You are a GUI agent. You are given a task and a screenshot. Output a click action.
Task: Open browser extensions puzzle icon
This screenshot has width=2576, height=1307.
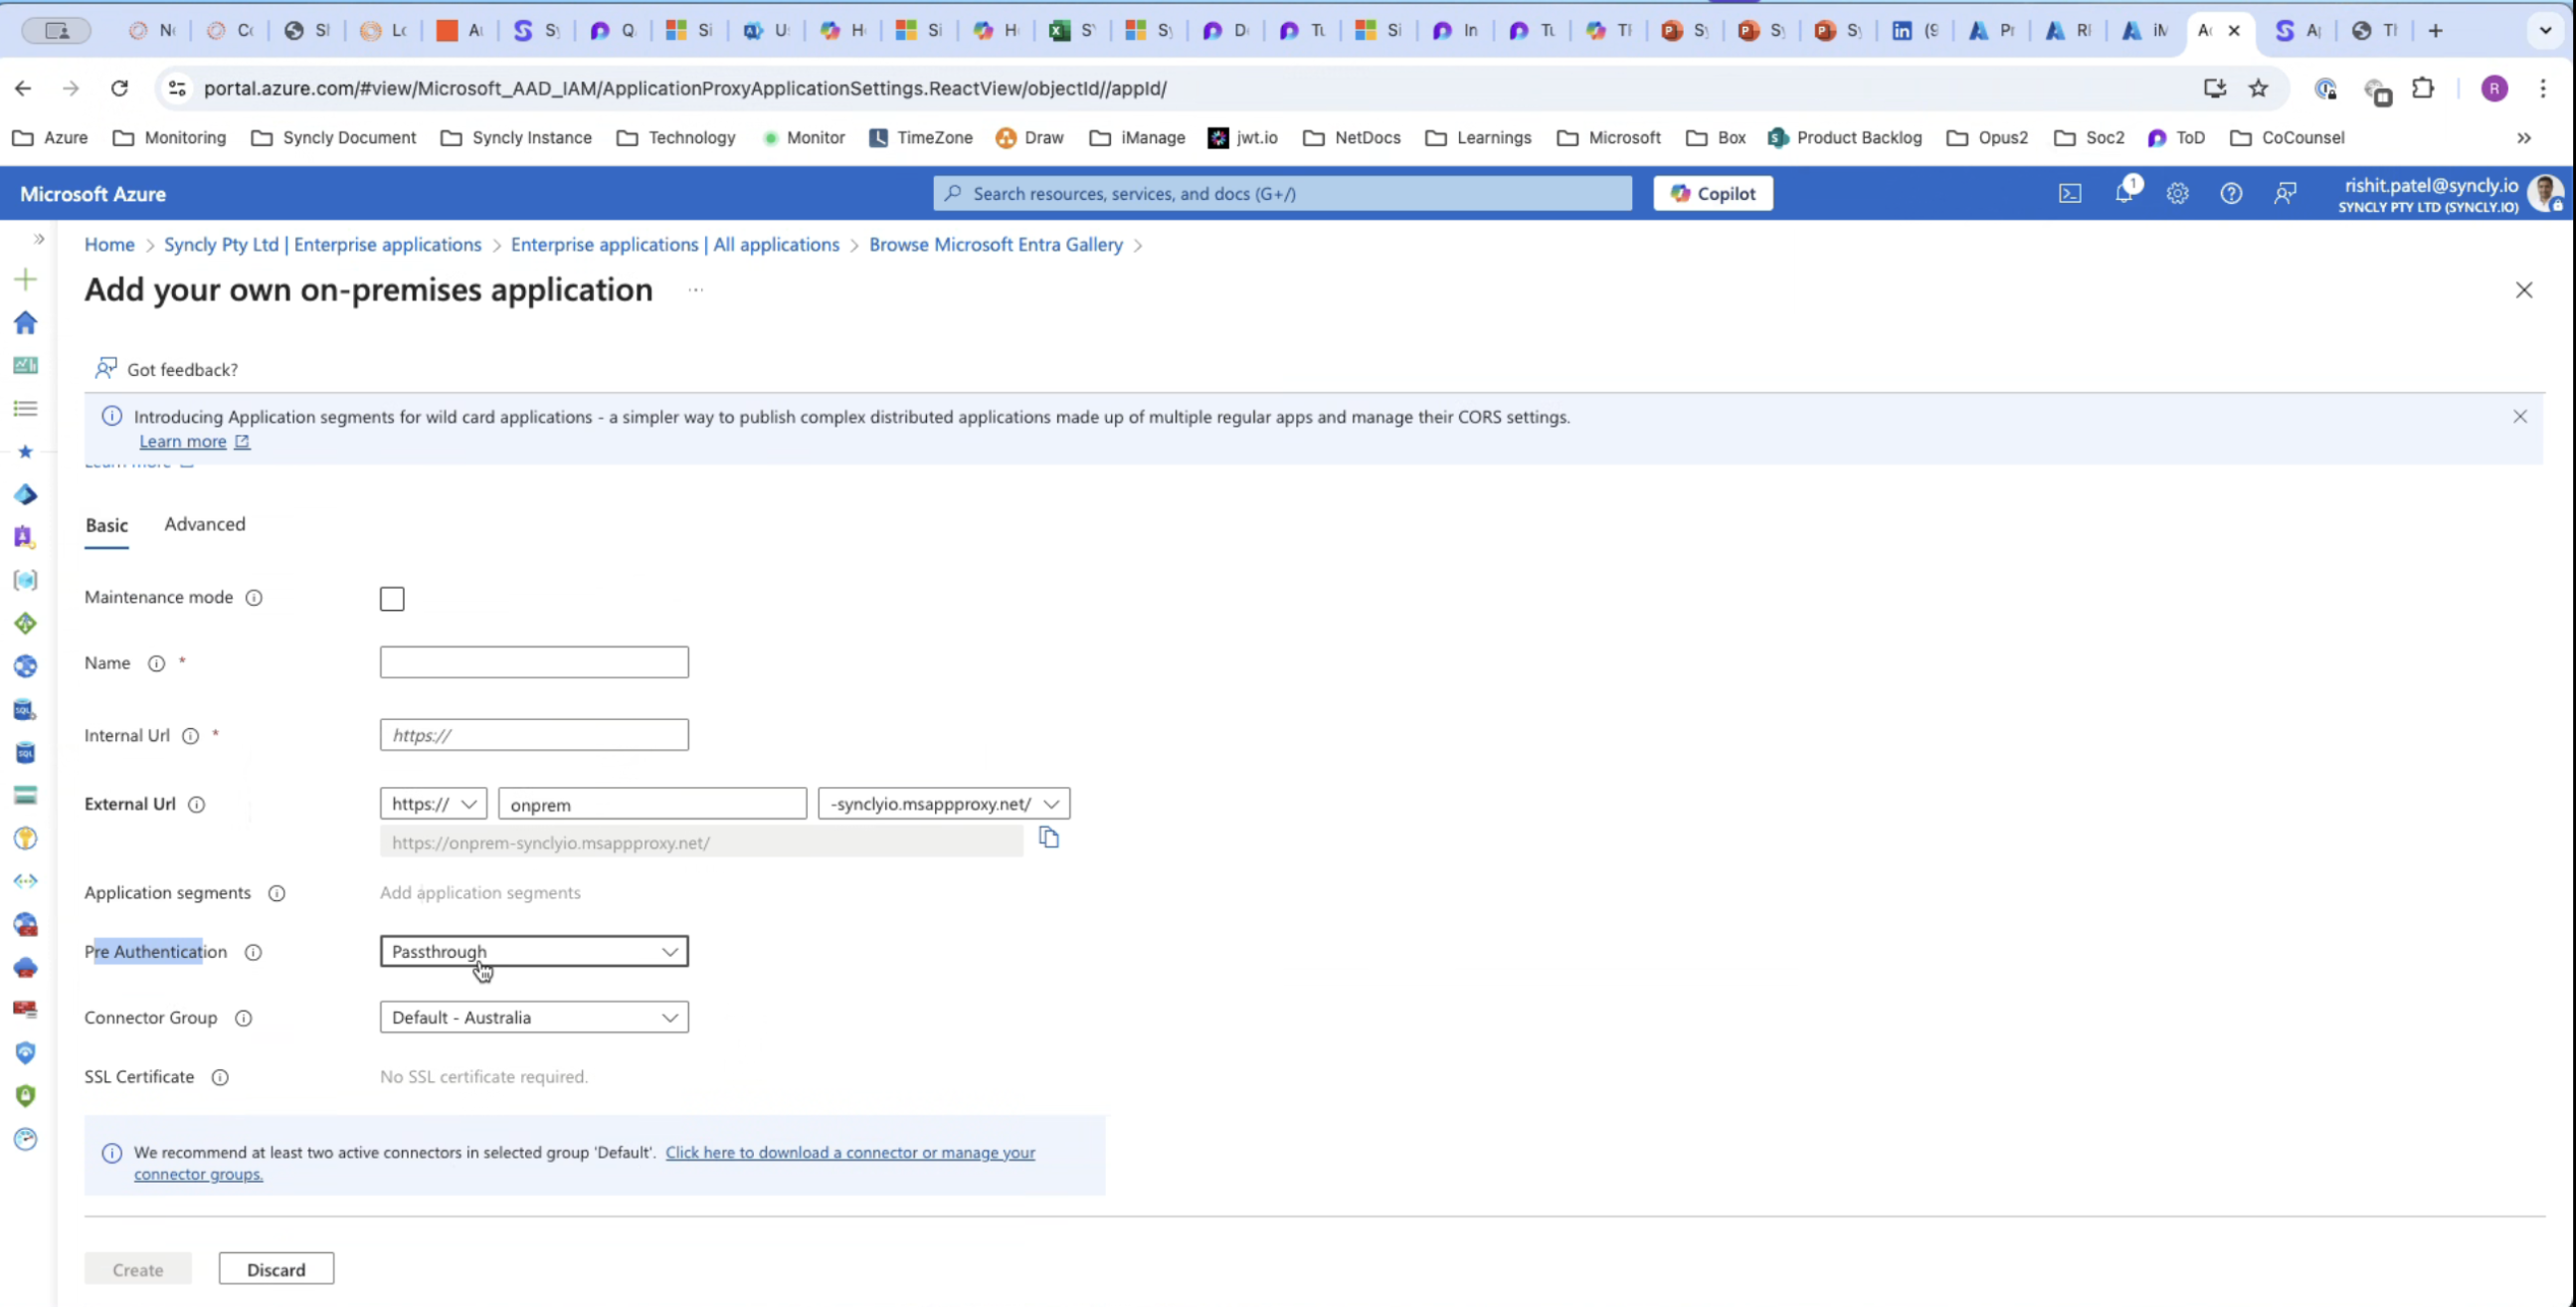pos(2422,88)
